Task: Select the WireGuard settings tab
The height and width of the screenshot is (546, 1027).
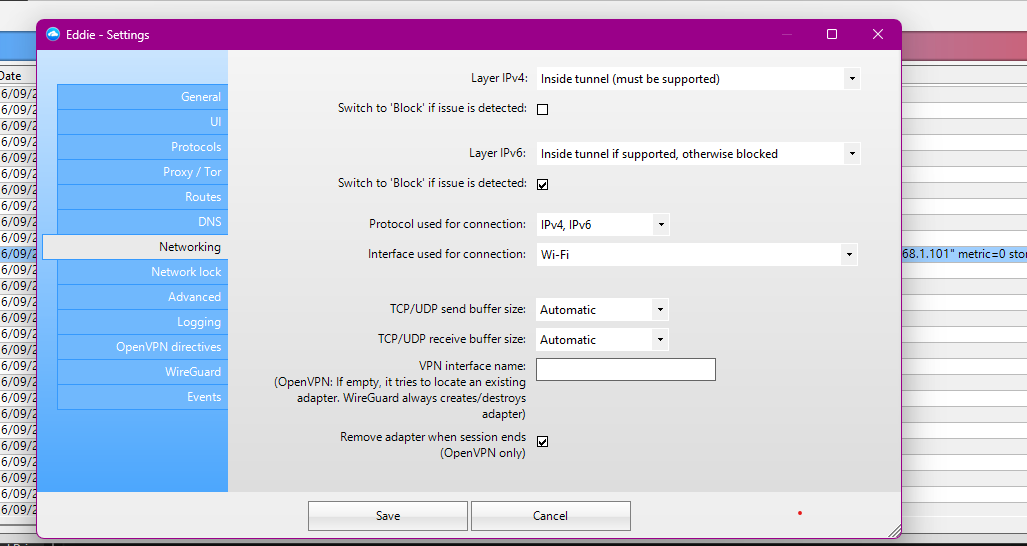Action: tap(142, 372)
